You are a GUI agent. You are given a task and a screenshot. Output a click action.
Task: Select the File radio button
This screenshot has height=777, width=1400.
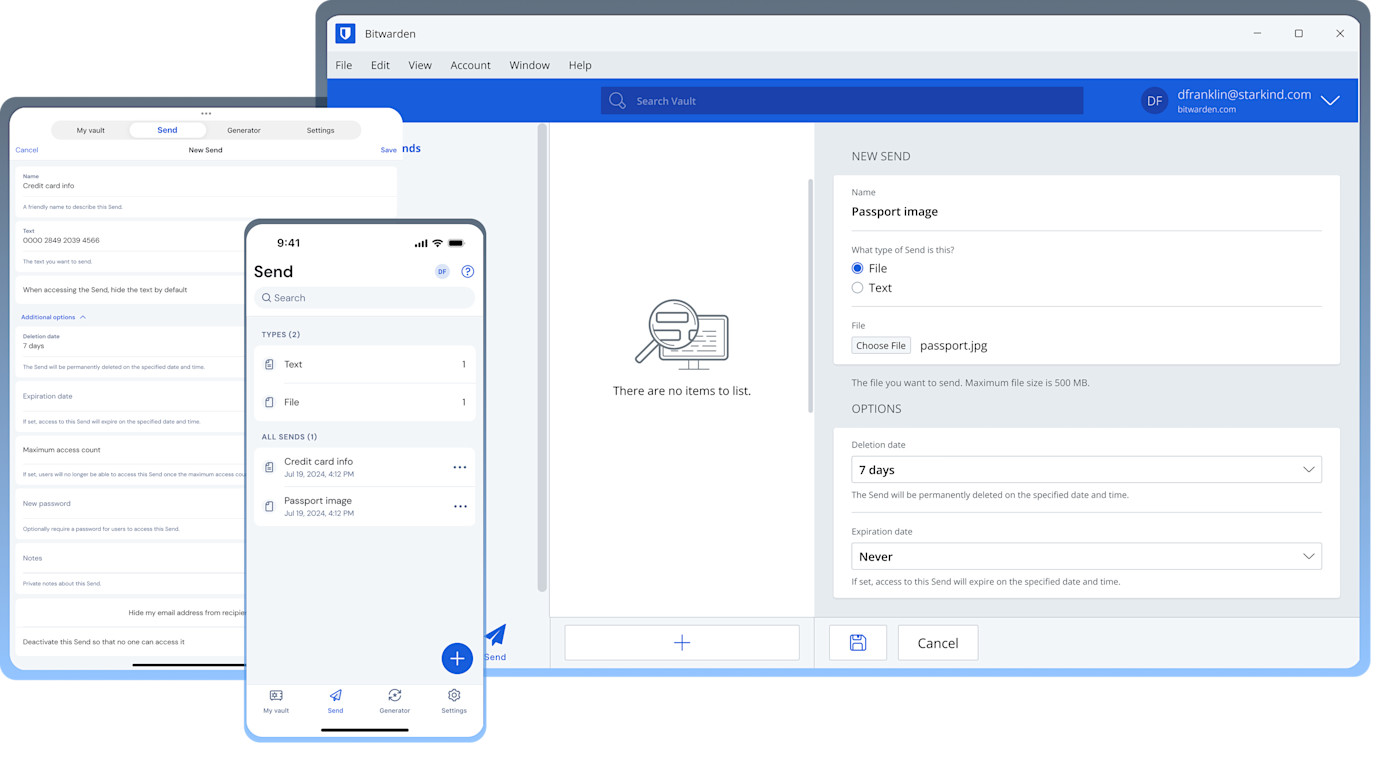pyautogui.click(x=857, y=268)
